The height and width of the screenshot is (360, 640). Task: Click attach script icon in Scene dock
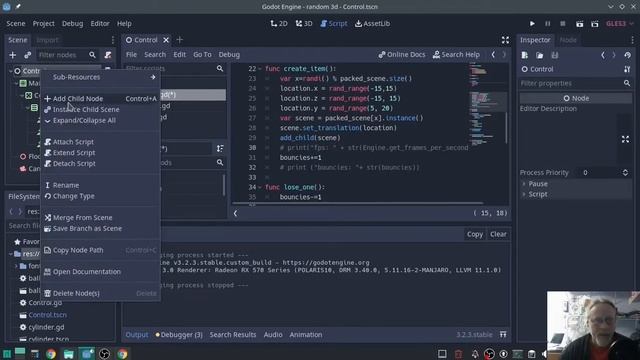click(x=108, y=55)
